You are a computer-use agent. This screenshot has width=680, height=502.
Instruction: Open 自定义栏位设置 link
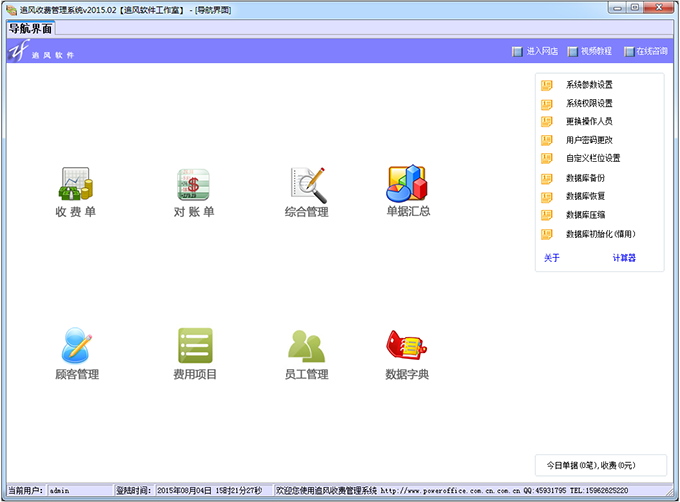pos(593,158)
